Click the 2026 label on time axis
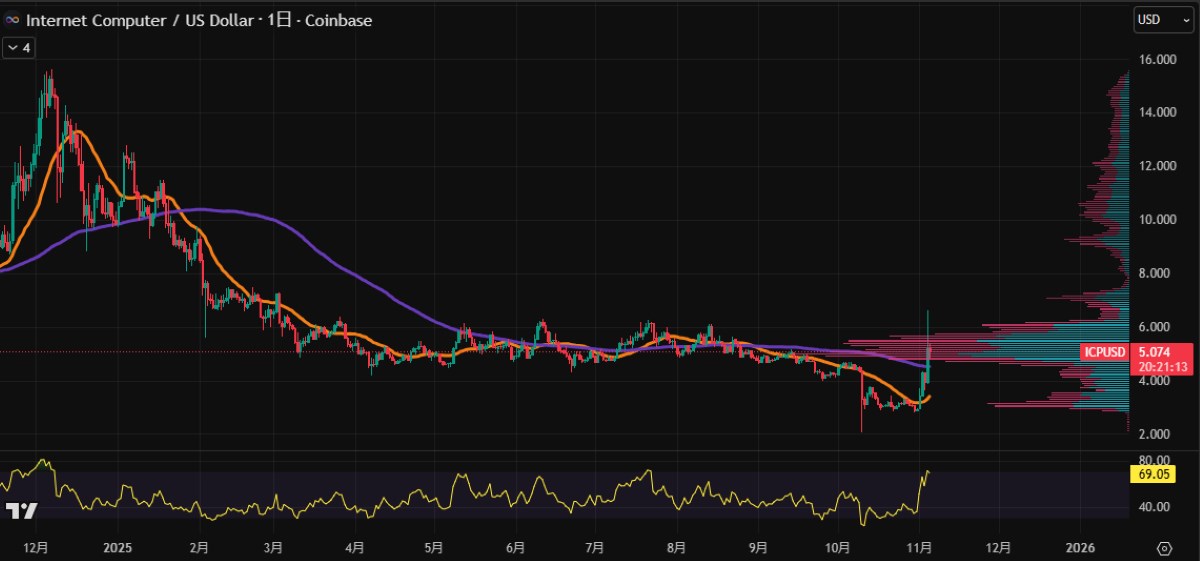Viewport: 1200px width, 561px height. point(1081,548)
